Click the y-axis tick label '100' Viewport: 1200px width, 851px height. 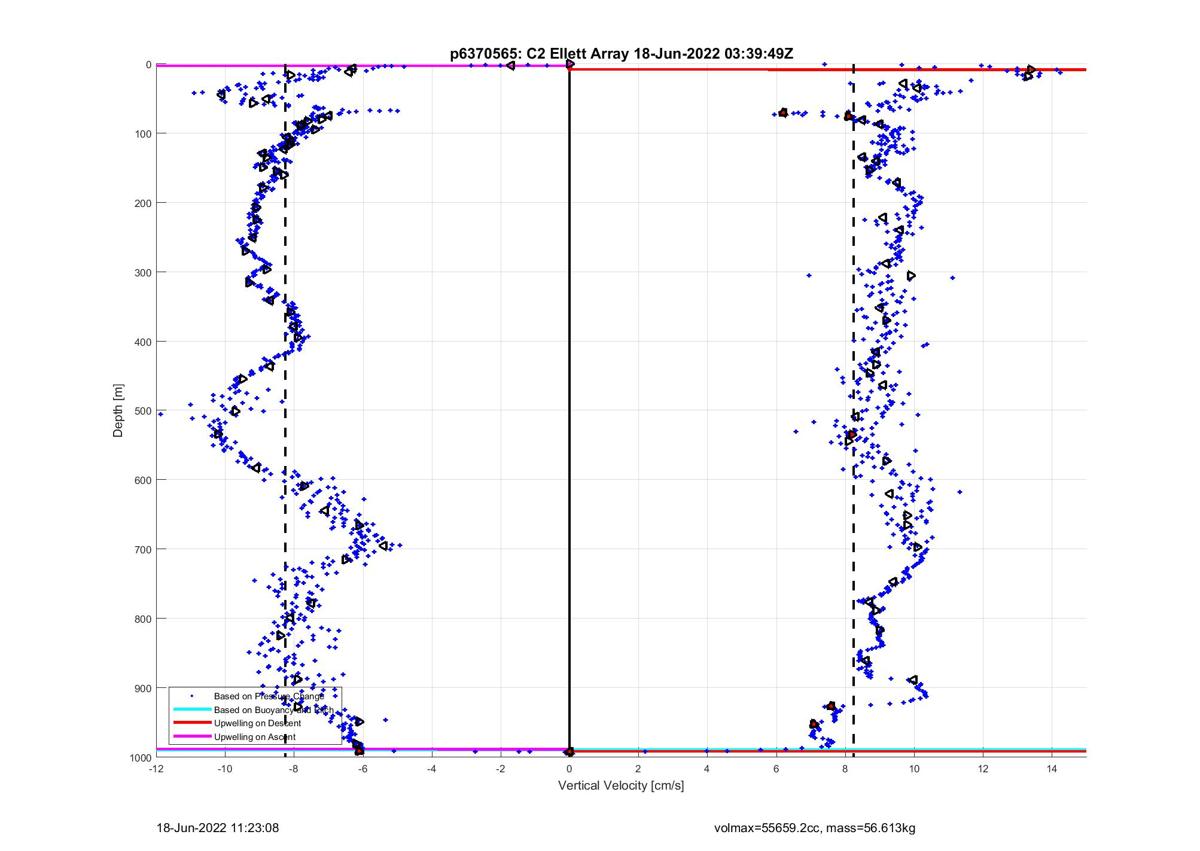[142, 134]
